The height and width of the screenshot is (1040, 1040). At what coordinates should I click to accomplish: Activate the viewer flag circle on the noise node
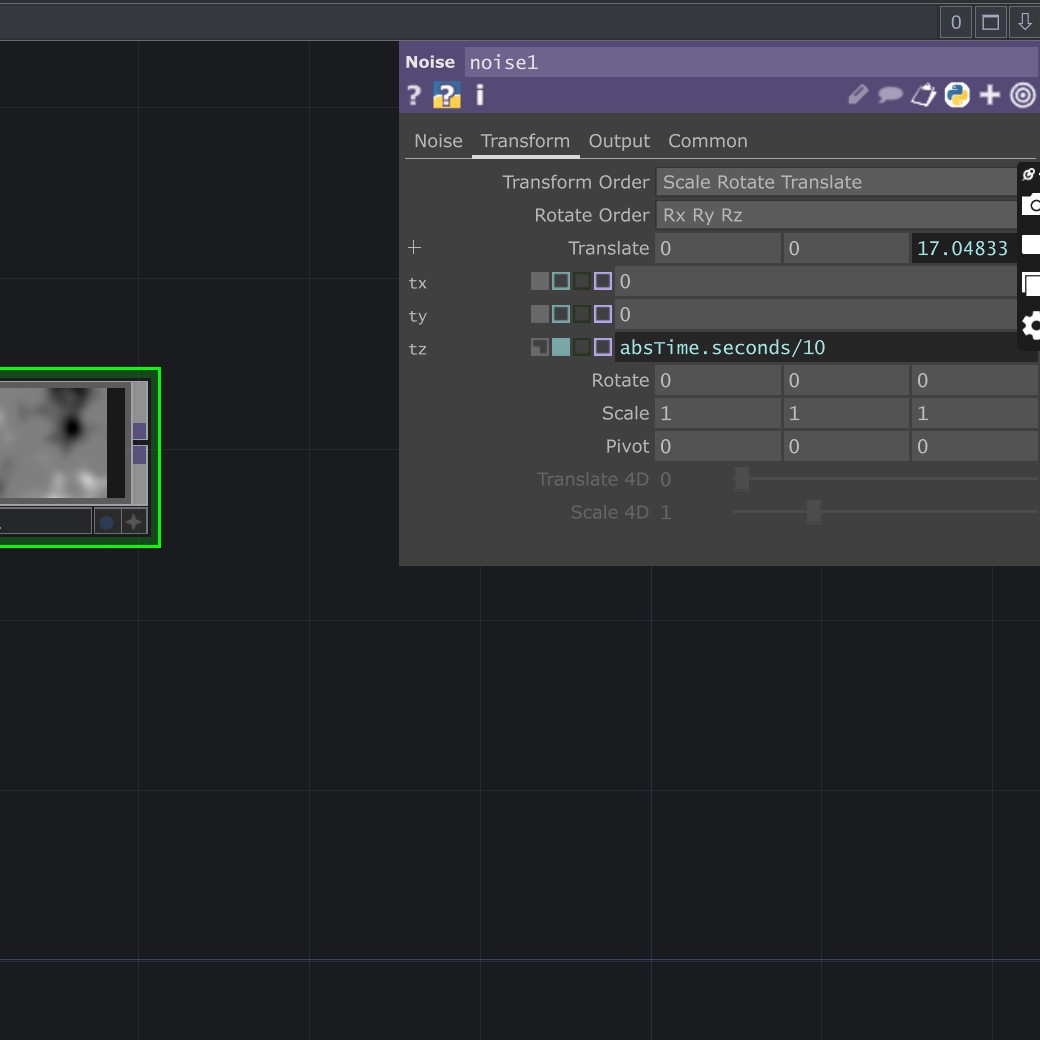pos(106,521)
